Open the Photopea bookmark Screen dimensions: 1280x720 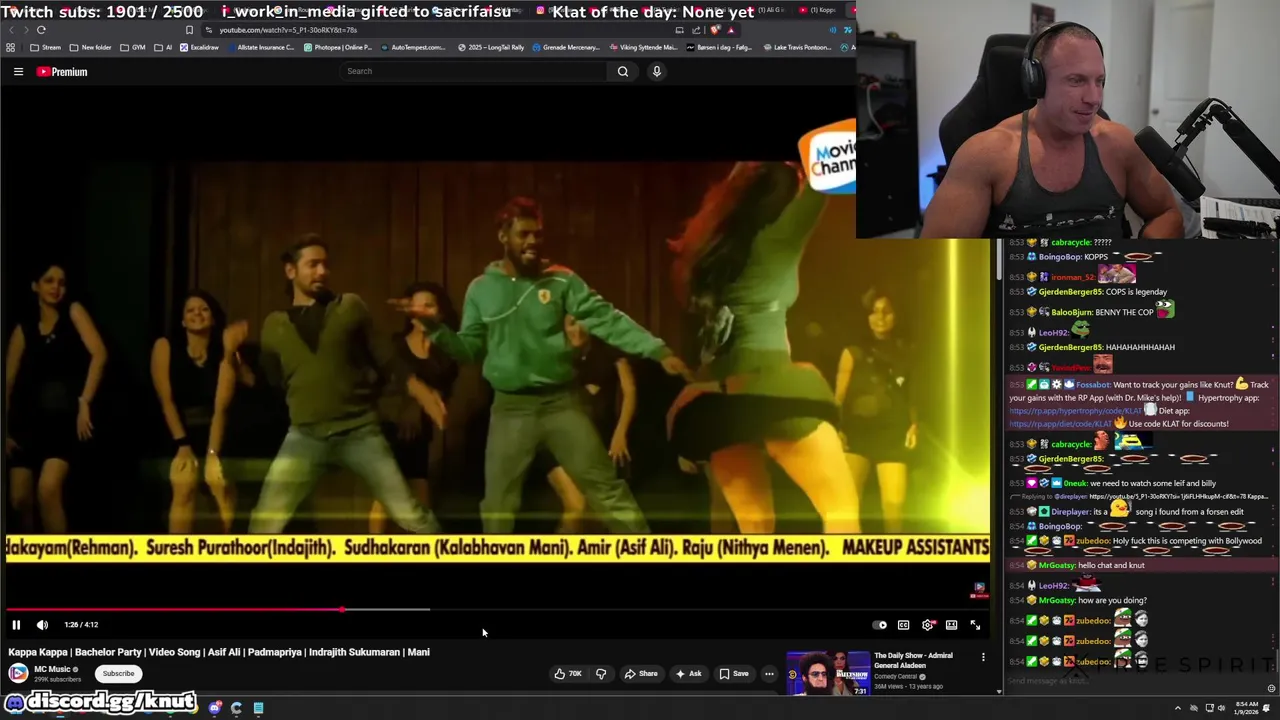(x=338, y=47)
